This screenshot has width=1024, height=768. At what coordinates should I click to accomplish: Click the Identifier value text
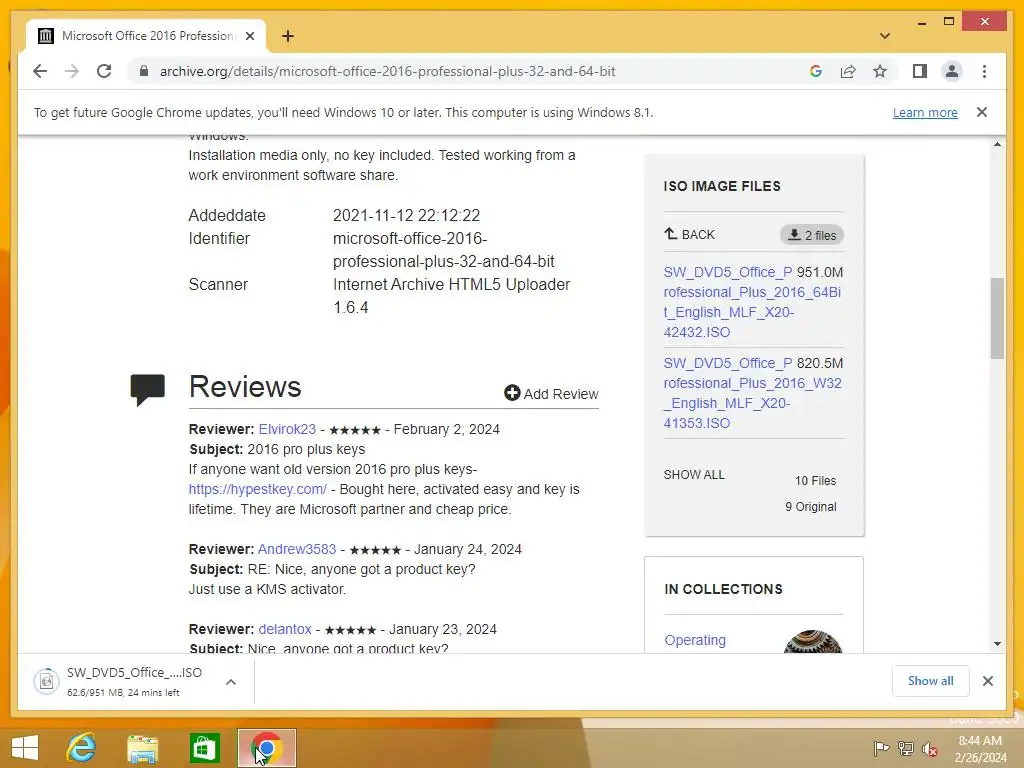click(443, 250)
